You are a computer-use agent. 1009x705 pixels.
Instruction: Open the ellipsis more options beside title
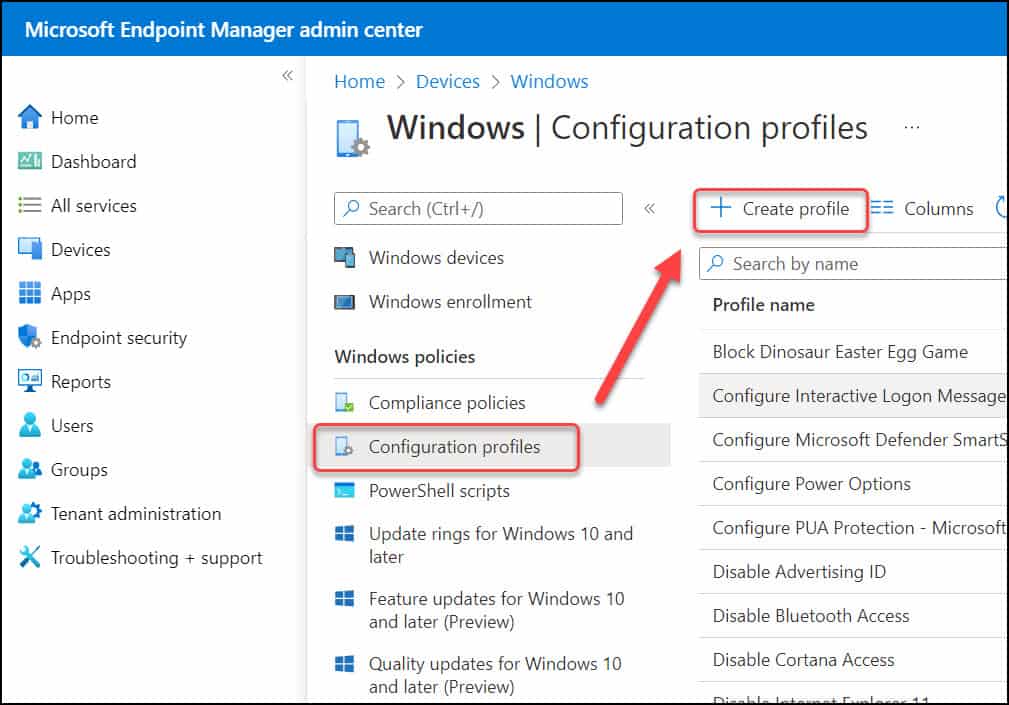click(x=911, y=127)
